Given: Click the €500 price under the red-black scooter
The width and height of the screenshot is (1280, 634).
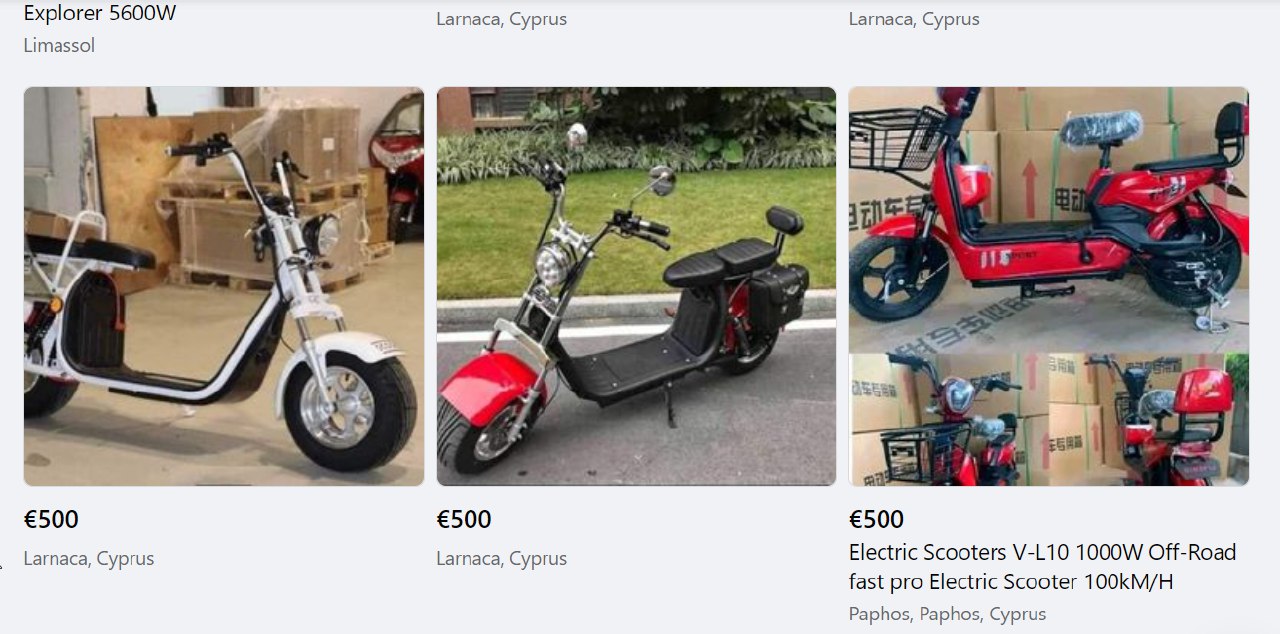Looking at the screenshot, I should [x=464, y=519].
